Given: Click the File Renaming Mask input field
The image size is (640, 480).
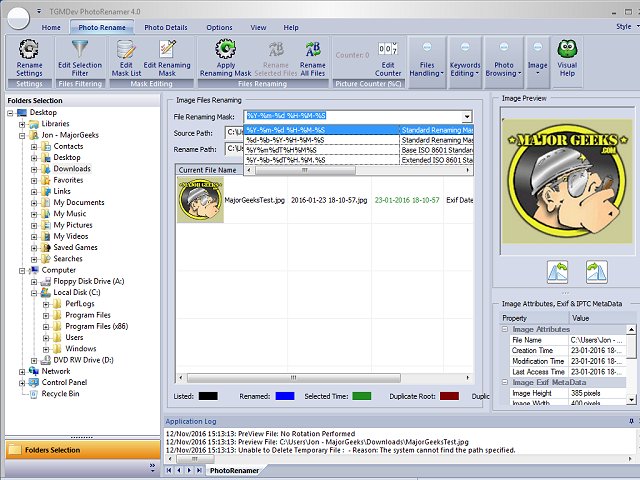Looking at the screenshot, I should 353,116.
